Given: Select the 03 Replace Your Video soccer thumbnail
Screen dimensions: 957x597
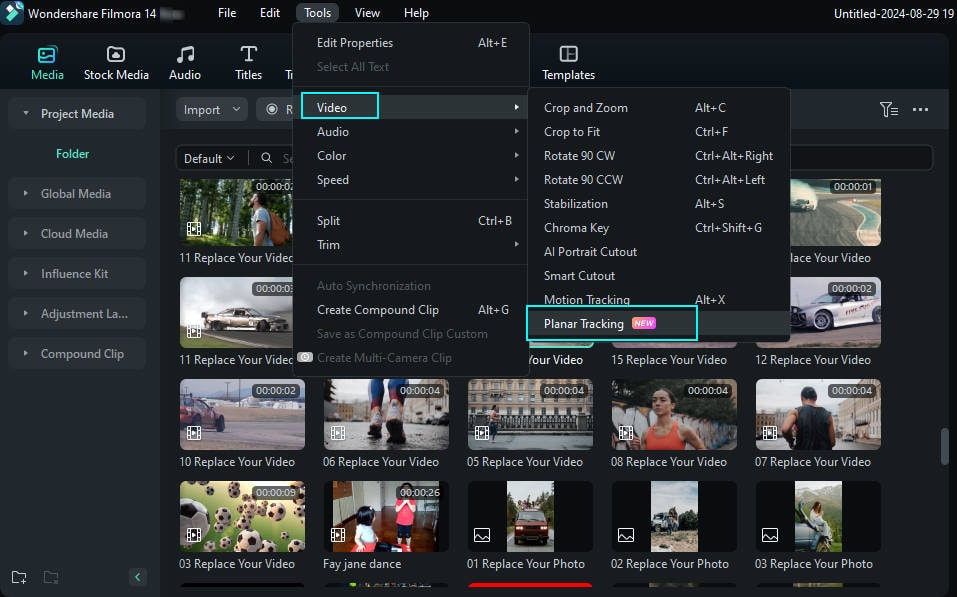Looking at the screenshot, I should pos(242,516).
